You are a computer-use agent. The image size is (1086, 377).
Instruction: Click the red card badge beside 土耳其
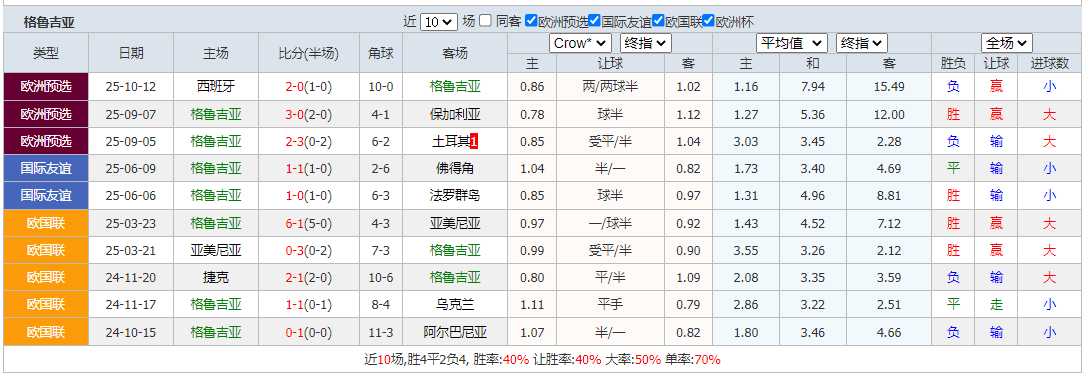(x=474, y=142)
